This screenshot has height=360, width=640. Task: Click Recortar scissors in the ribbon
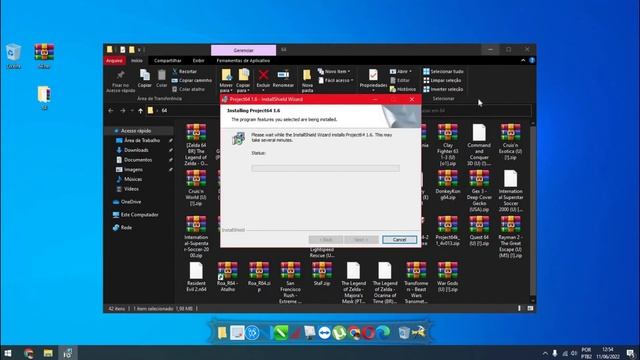[x=184, y=71]
